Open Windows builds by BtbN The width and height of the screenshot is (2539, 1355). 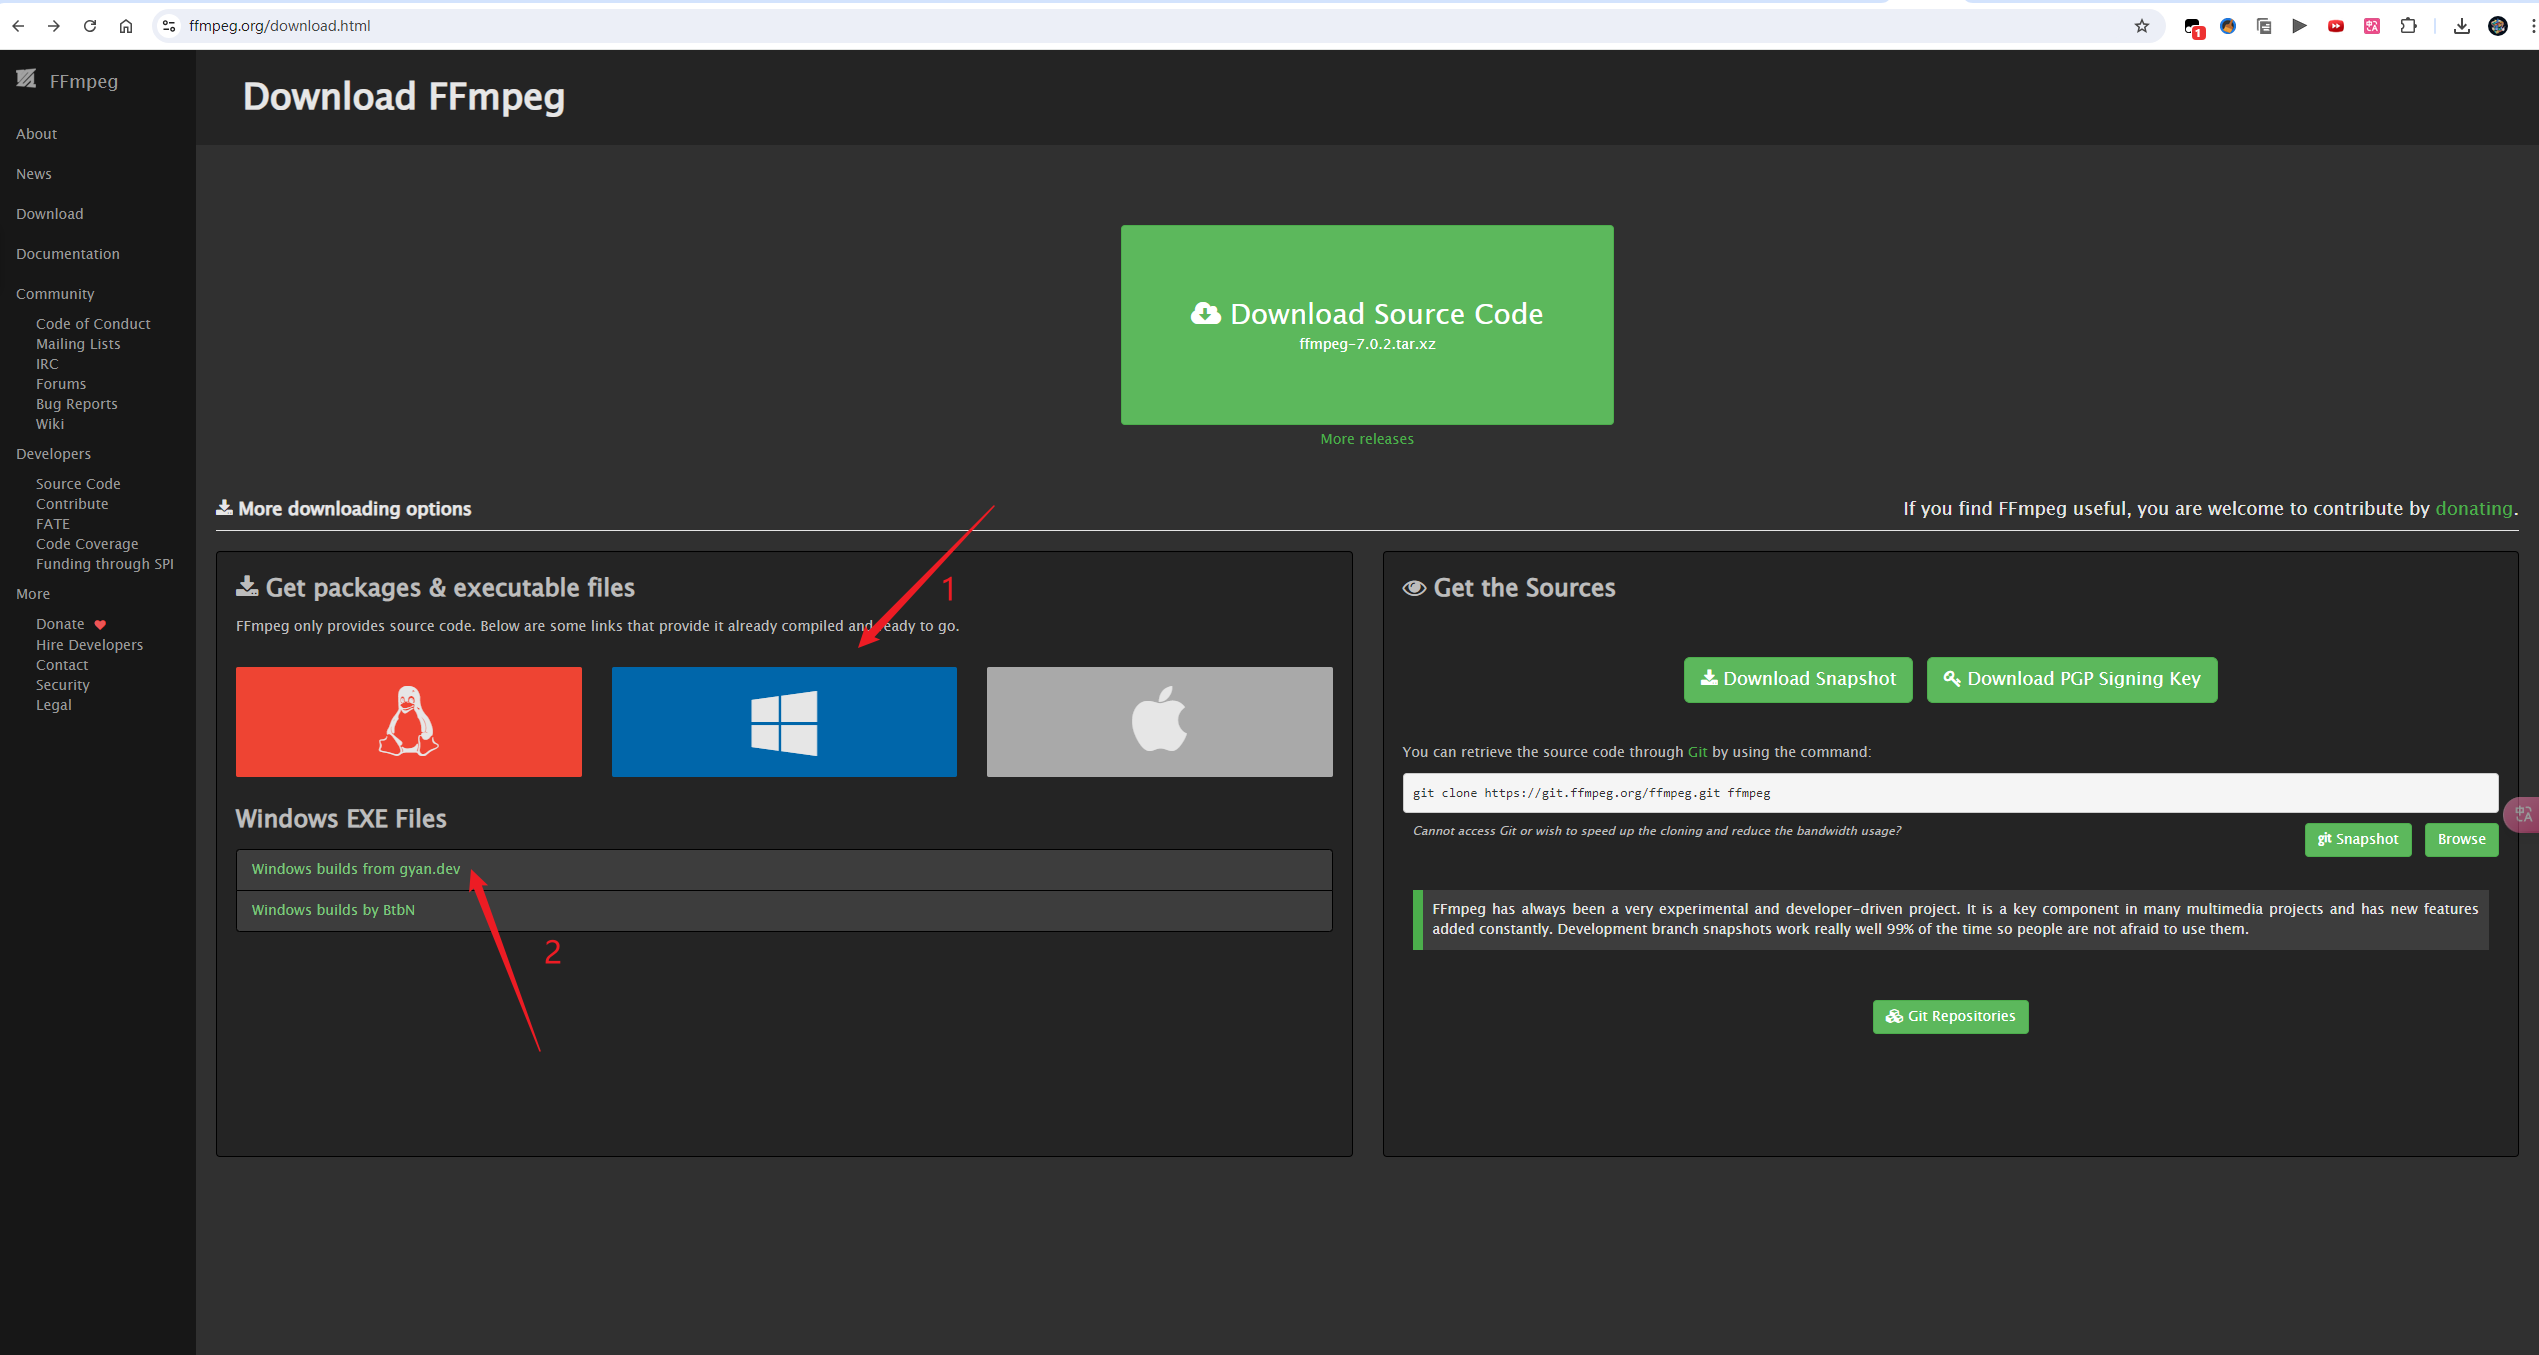tap(332, 910)
